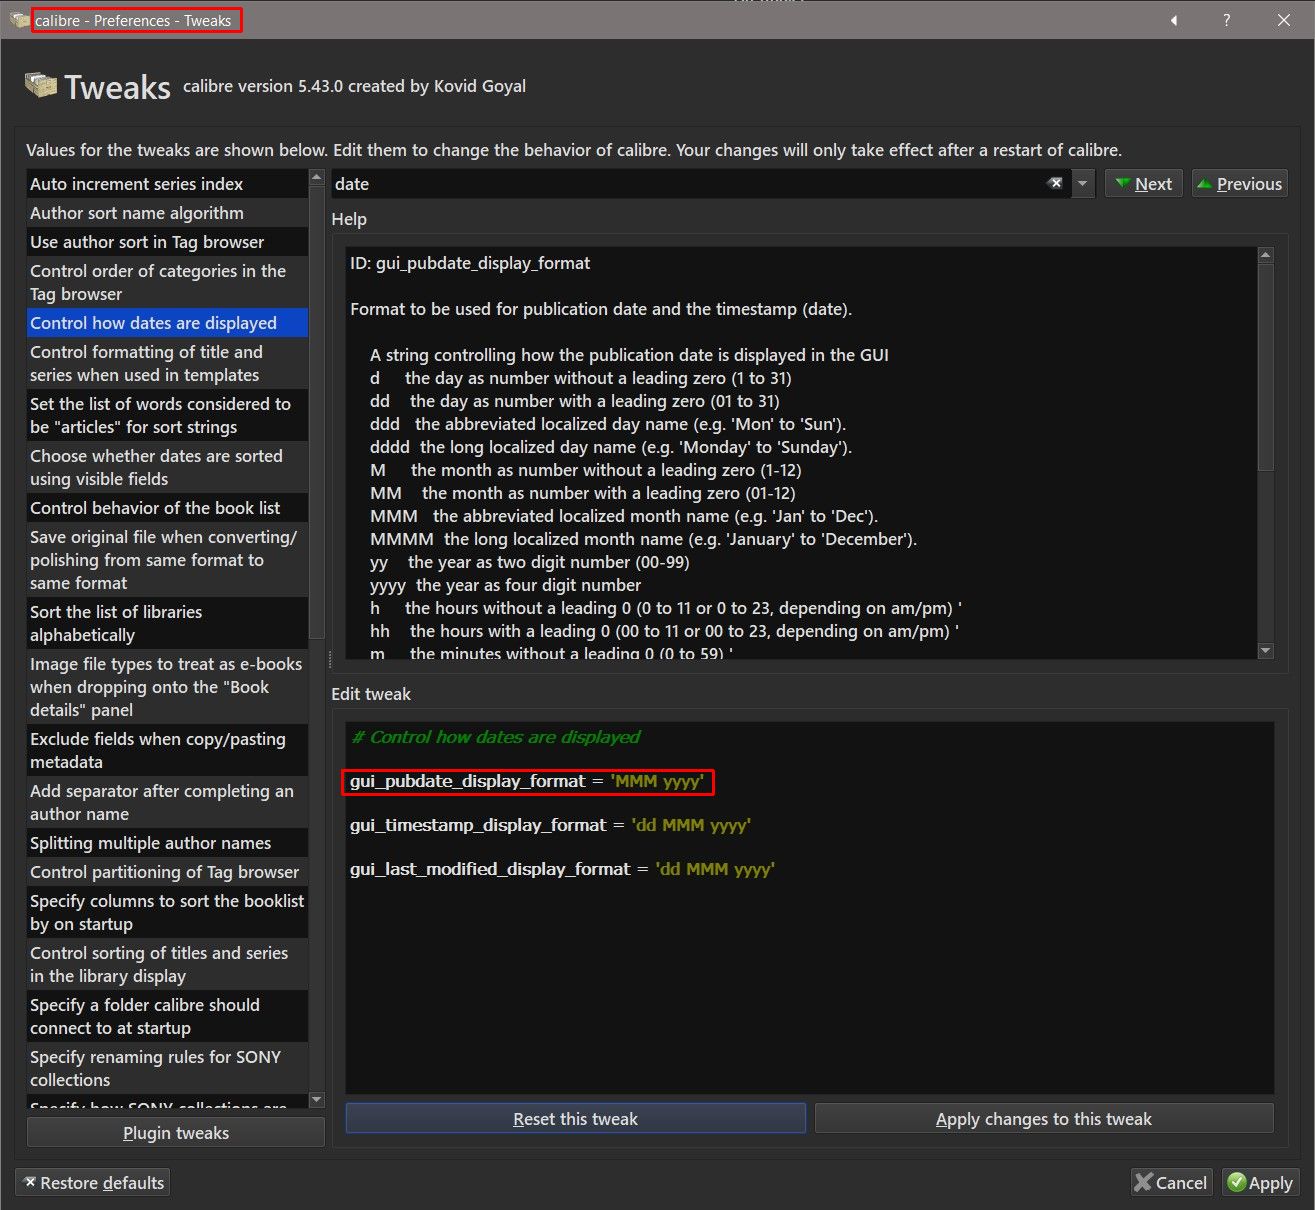Go to the Next search match

click(x=1143, y=184)
